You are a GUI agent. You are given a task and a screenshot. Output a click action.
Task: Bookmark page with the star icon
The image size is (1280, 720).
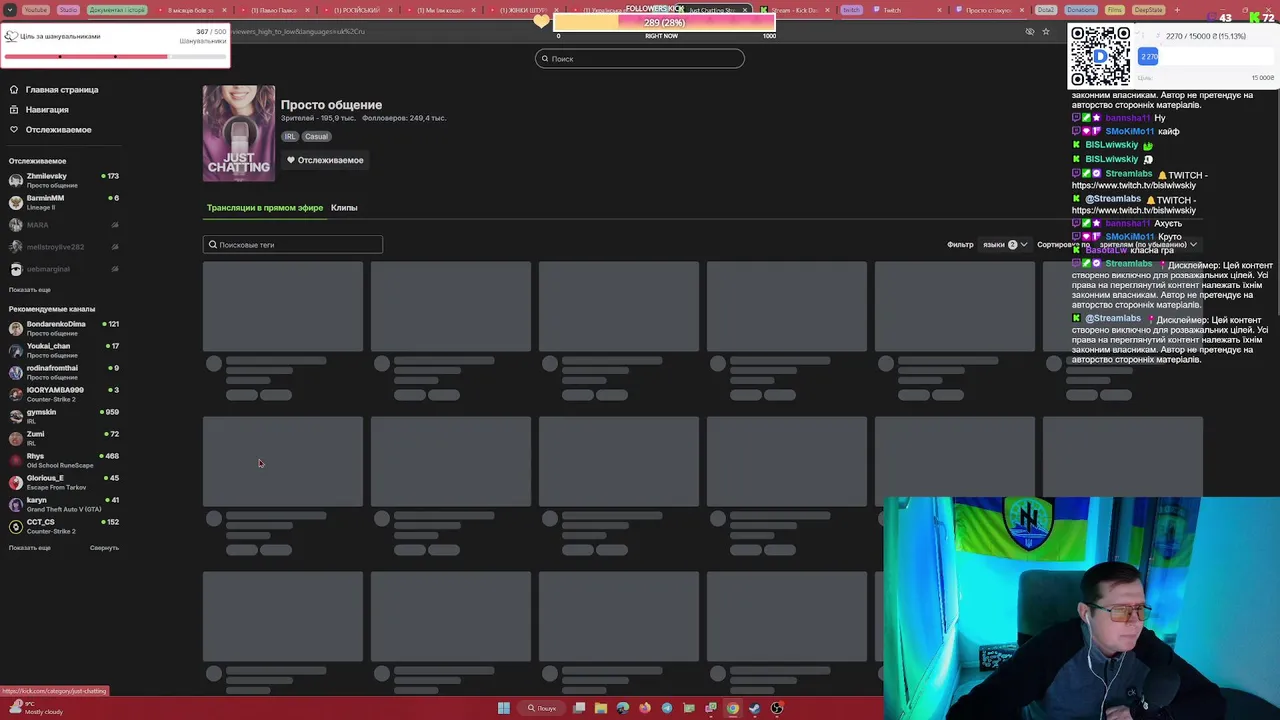[x=1046, y=32]
